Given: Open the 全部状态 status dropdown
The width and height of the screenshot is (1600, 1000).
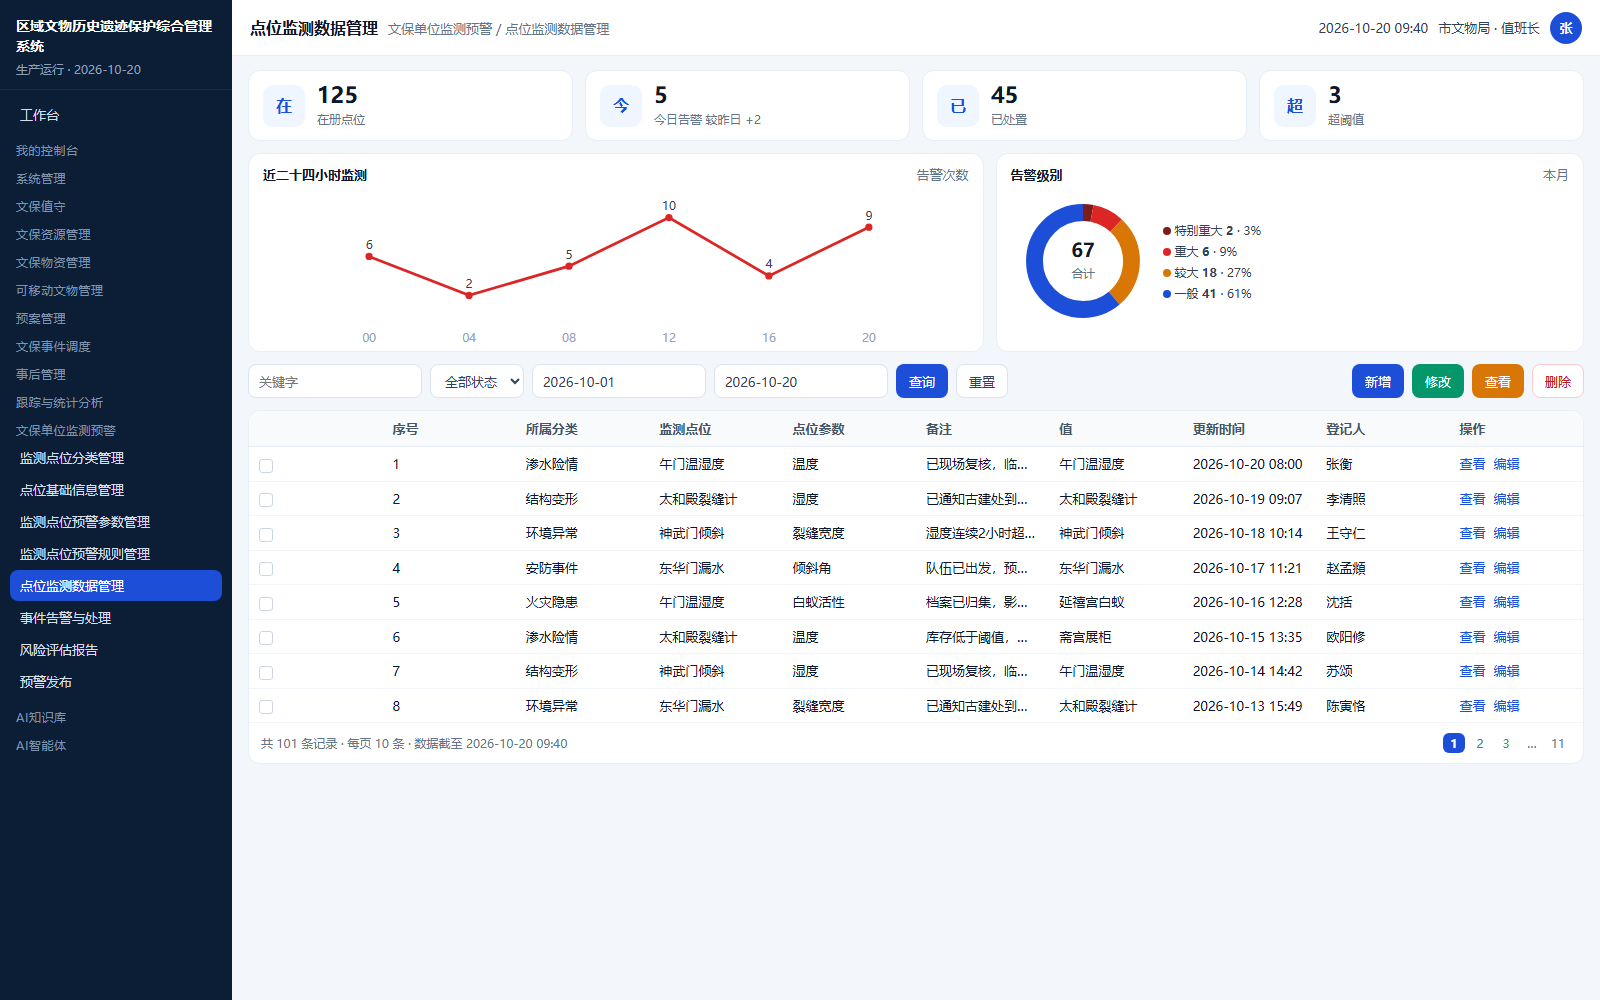Looking at the screenshot, I should tap(477, 382).
